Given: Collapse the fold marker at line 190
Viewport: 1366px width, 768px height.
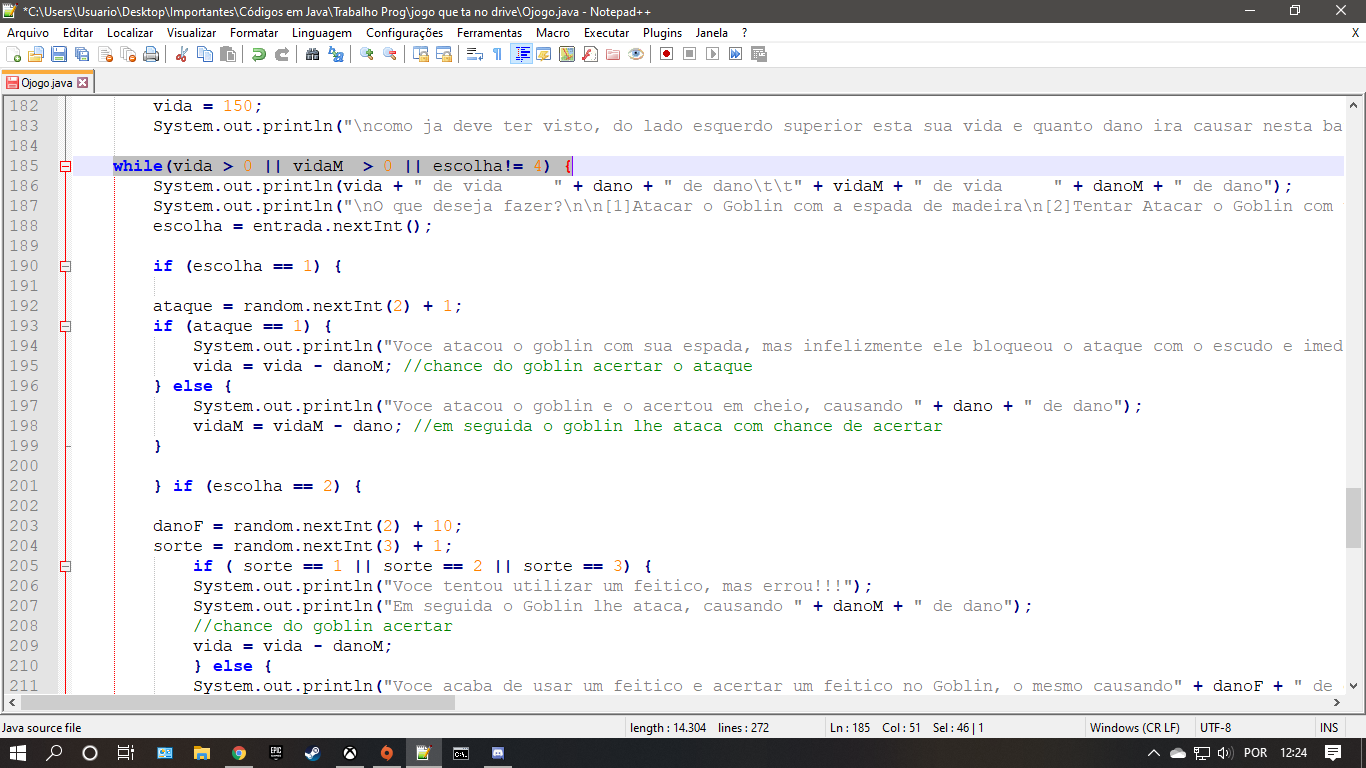Looking at the screenshot, I should point(66,266).
